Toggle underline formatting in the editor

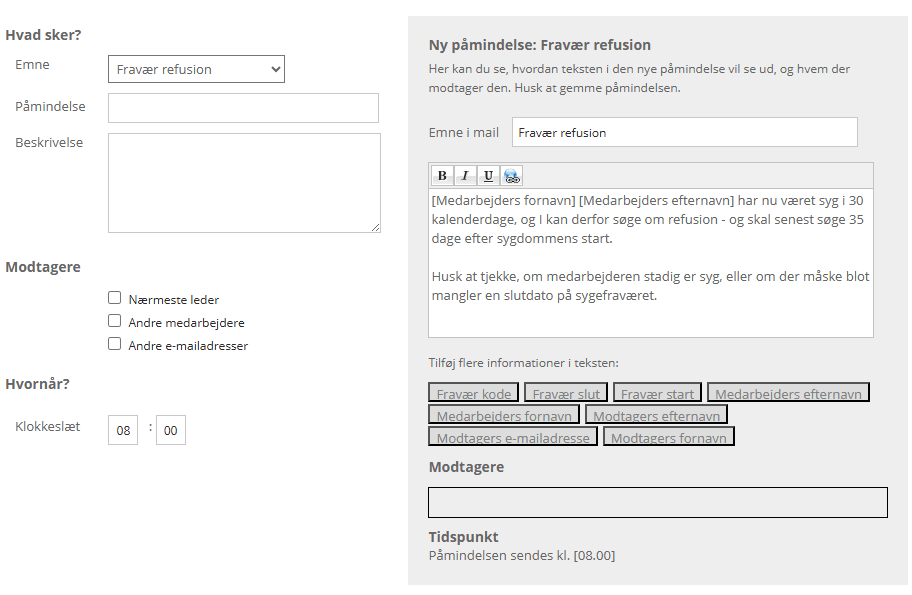488,176
